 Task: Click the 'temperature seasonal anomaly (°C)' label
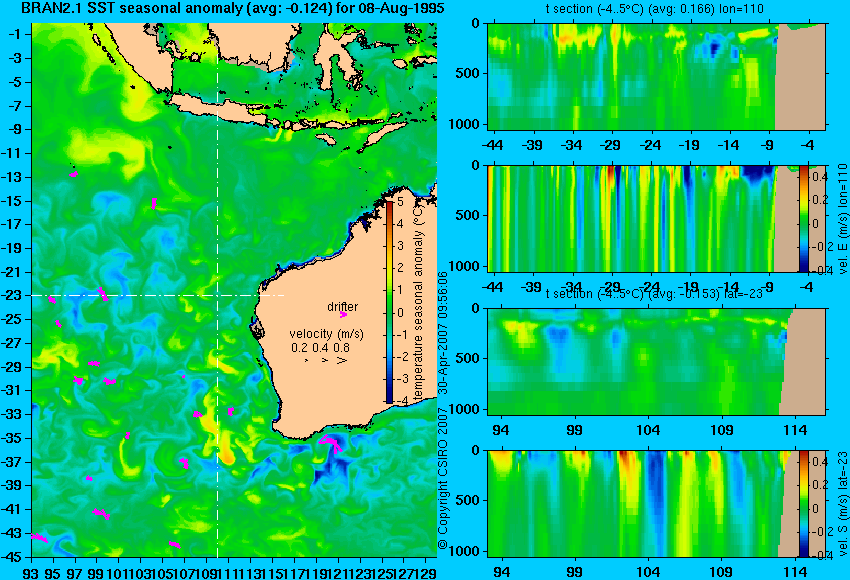click(418, 303)
